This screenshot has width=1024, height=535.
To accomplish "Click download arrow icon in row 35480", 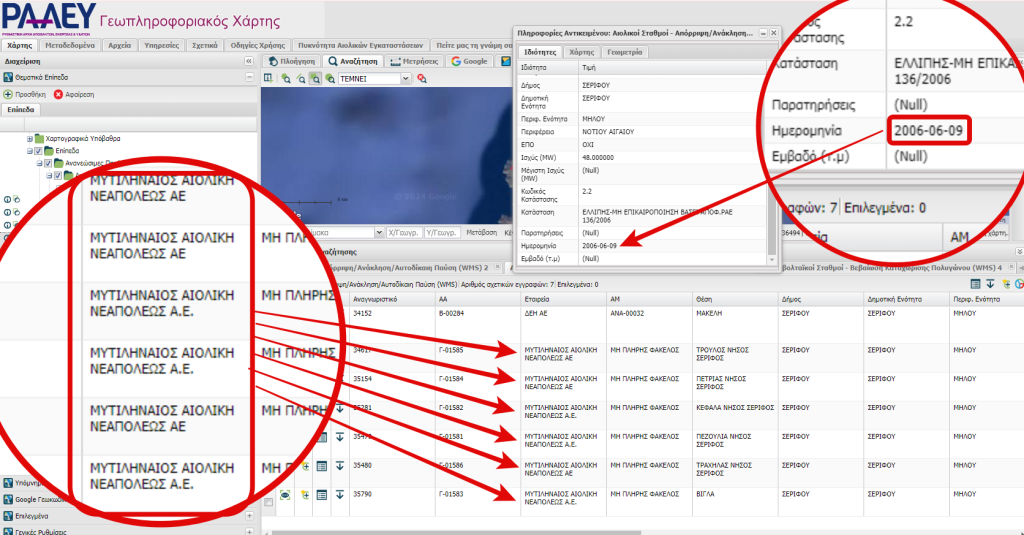I will click(340, 466).
